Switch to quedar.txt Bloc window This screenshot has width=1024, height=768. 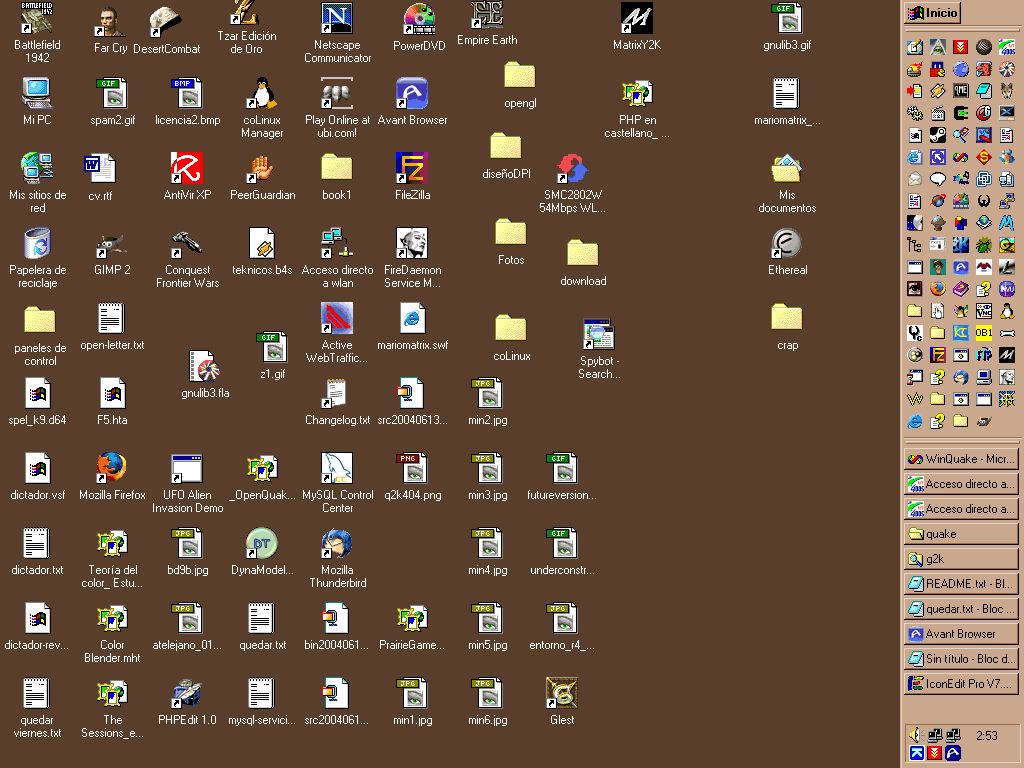coord(961,609)
